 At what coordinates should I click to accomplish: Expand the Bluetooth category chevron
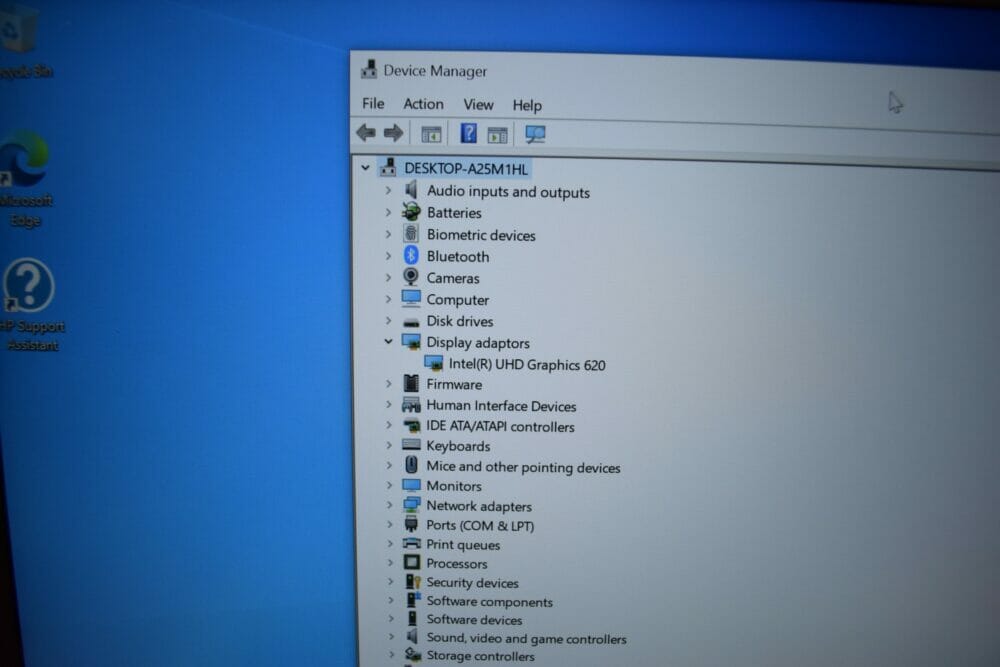[388, 256]
